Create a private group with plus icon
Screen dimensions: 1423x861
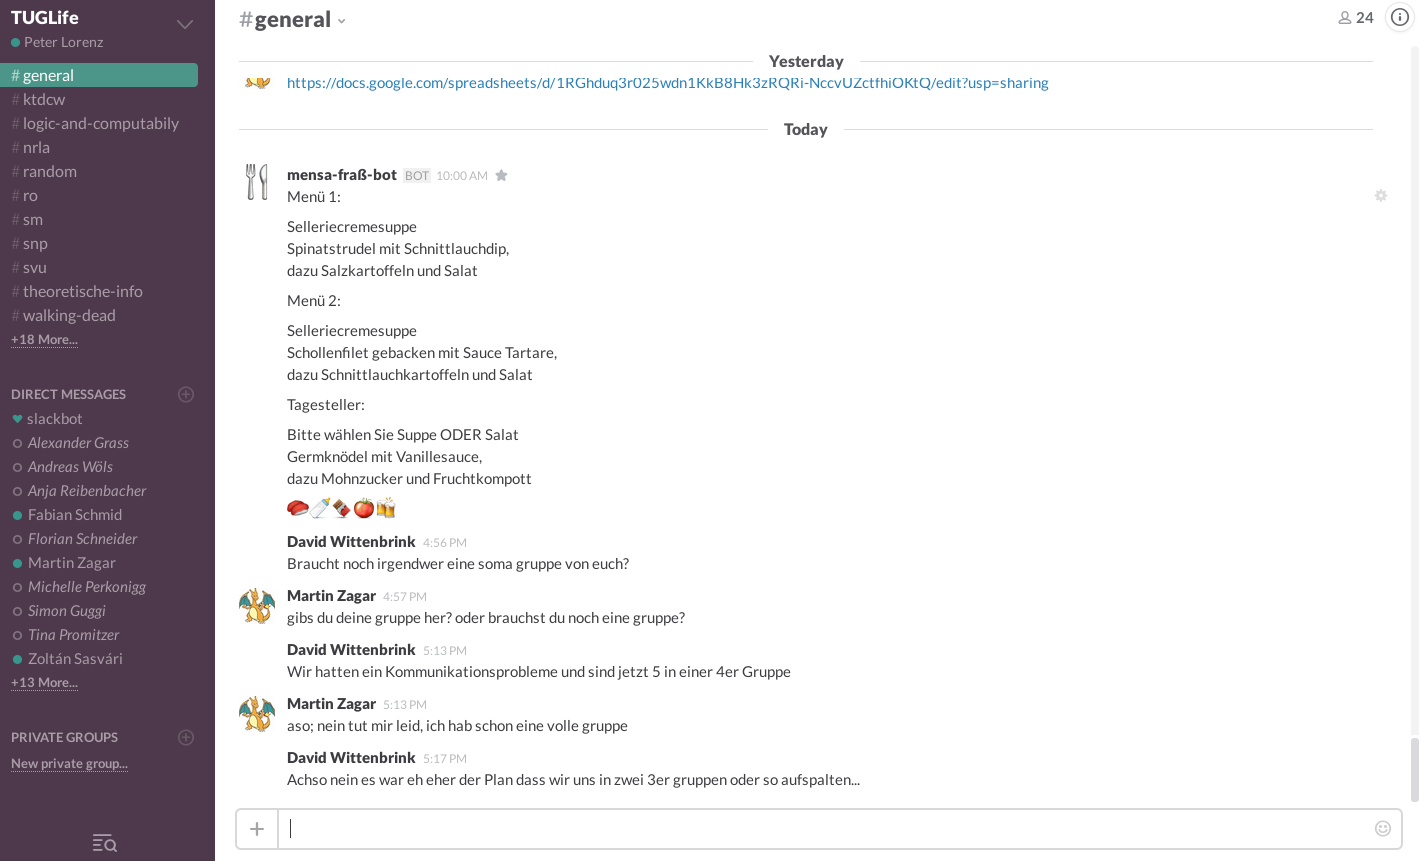[x=186, y=737]
